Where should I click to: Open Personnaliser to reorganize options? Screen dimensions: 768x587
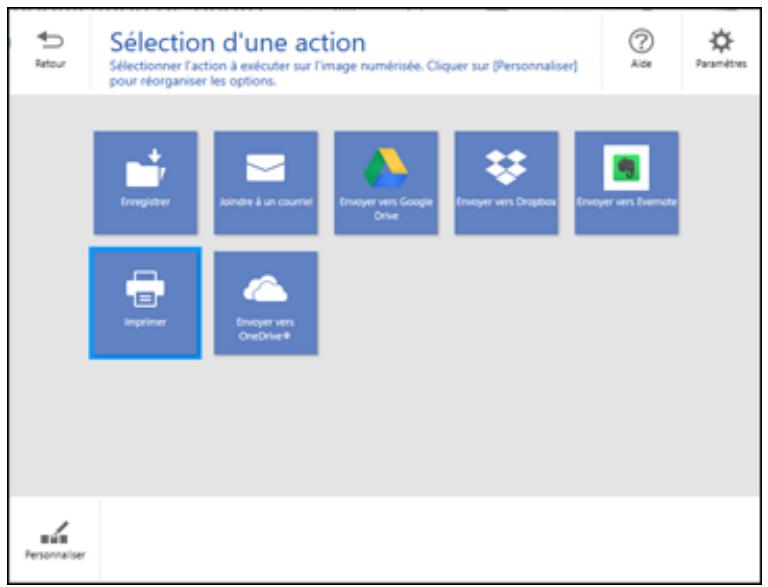[x=55, y=540]
